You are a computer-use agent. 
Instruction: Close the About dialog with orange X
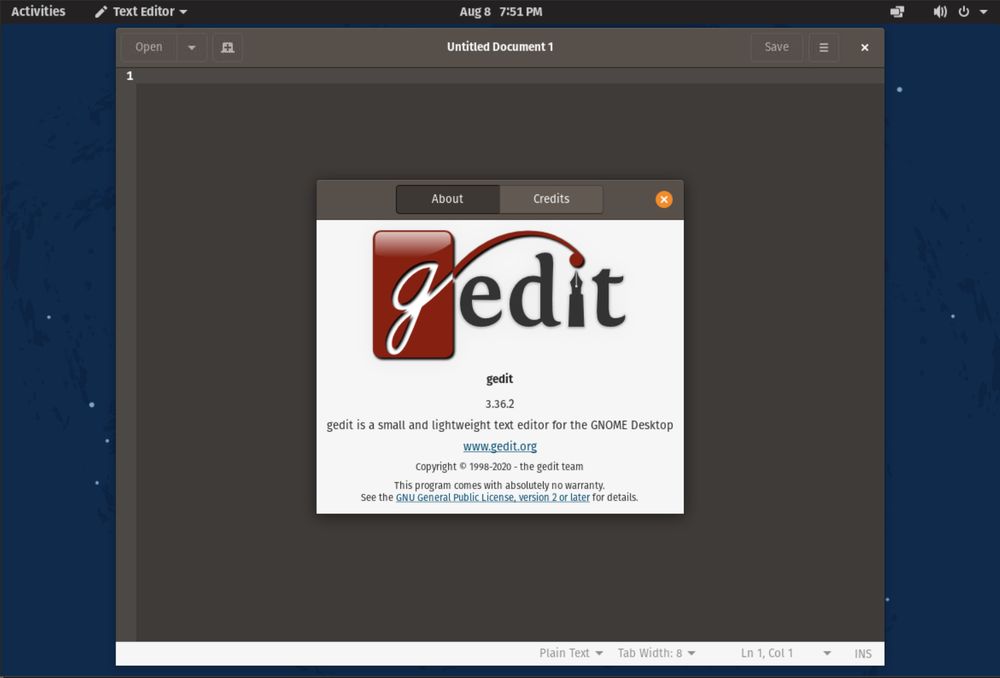[x=664, y=200]
